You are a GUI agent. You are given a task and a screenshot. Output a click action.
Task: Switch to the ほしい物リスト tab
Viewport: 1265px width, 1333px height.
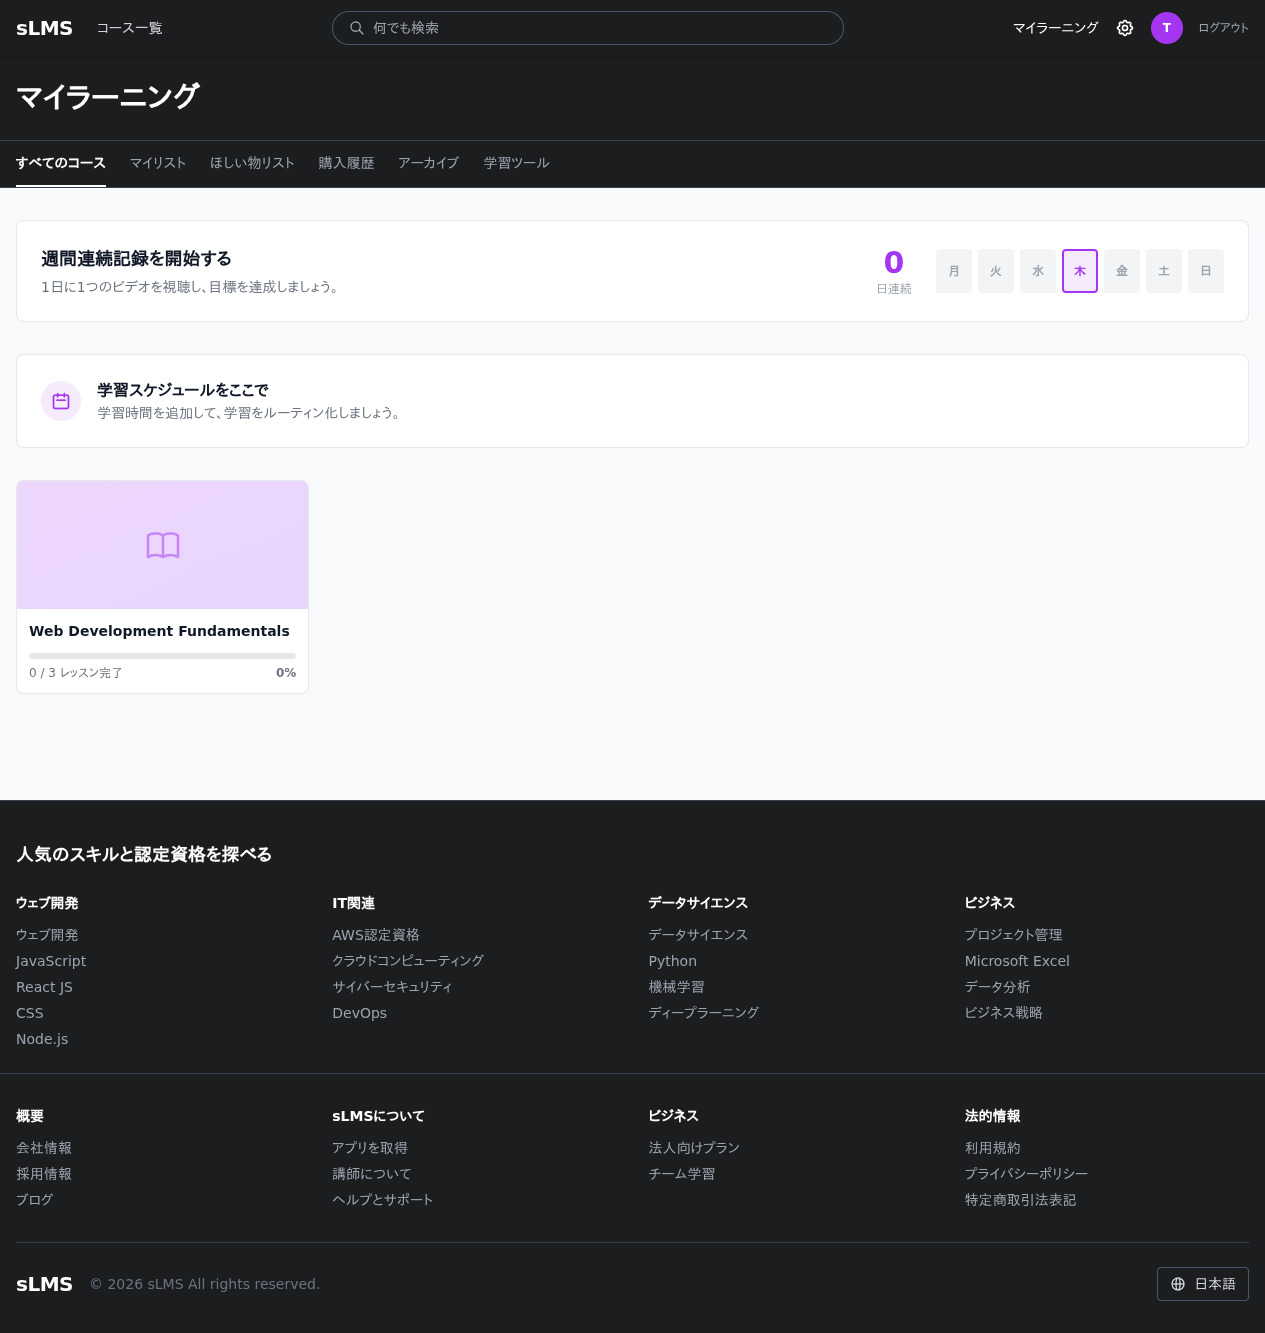(x=252, y=163)
